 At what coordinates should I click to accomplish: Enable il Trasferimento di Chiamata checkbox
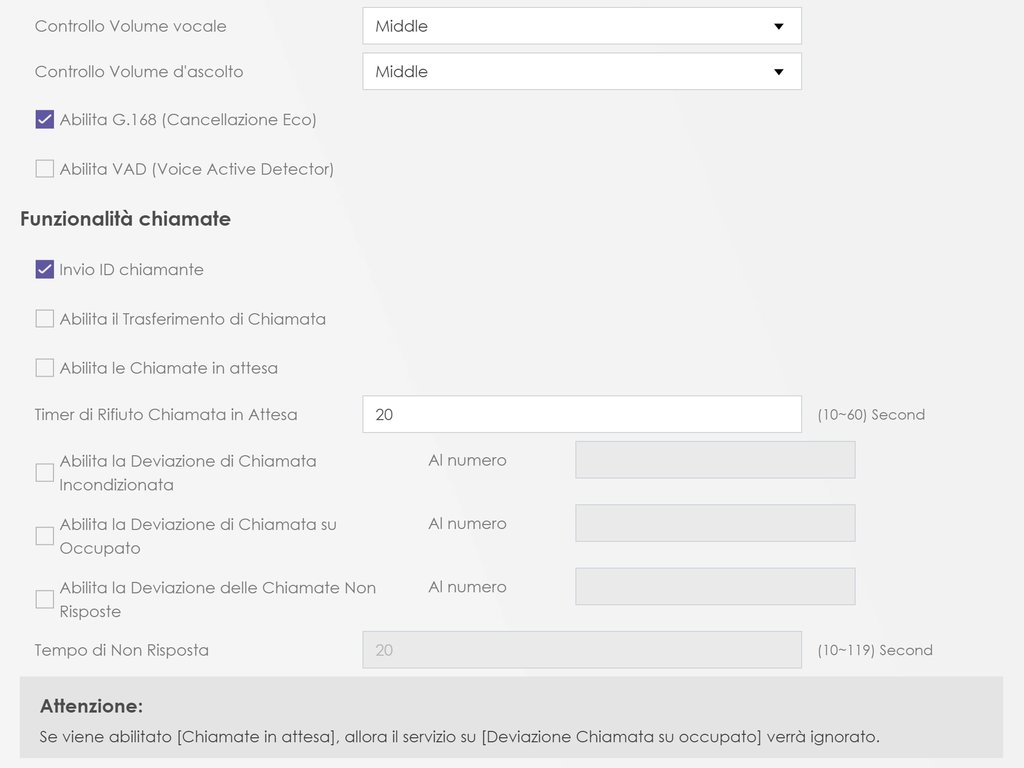(x=45, y=319)
